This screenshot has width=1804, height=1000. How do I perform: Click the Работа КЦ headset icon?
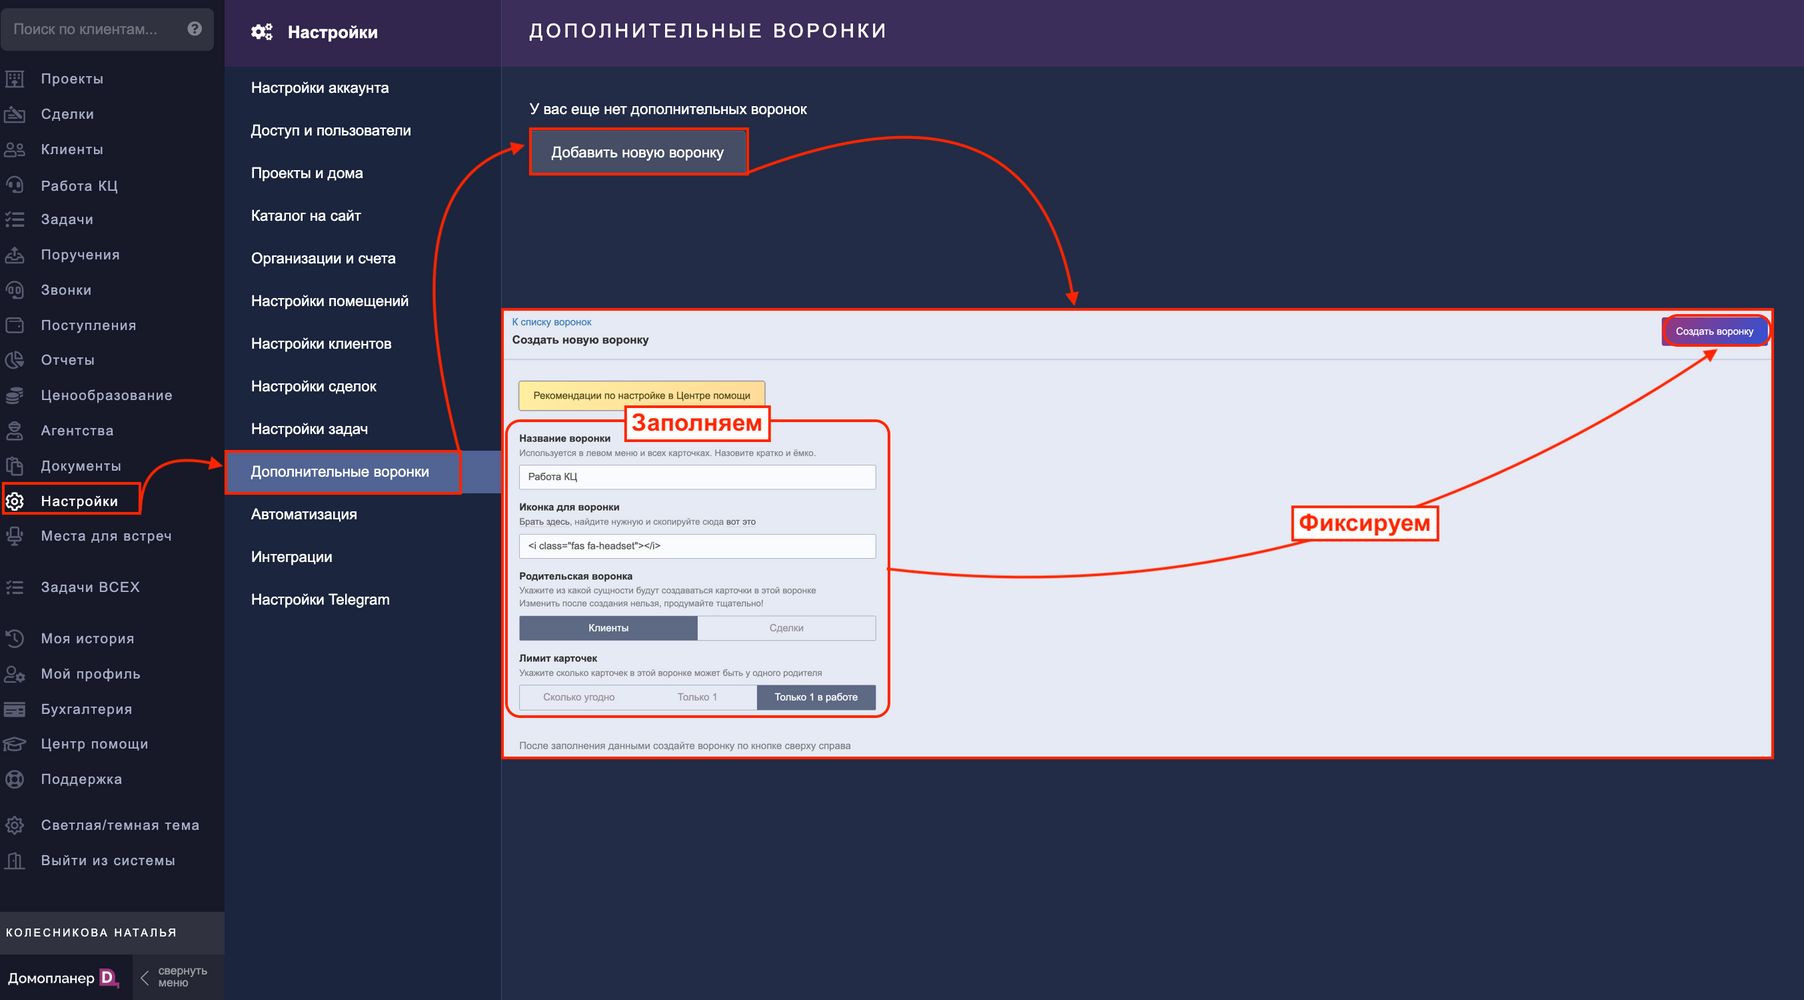coord(15,185)
